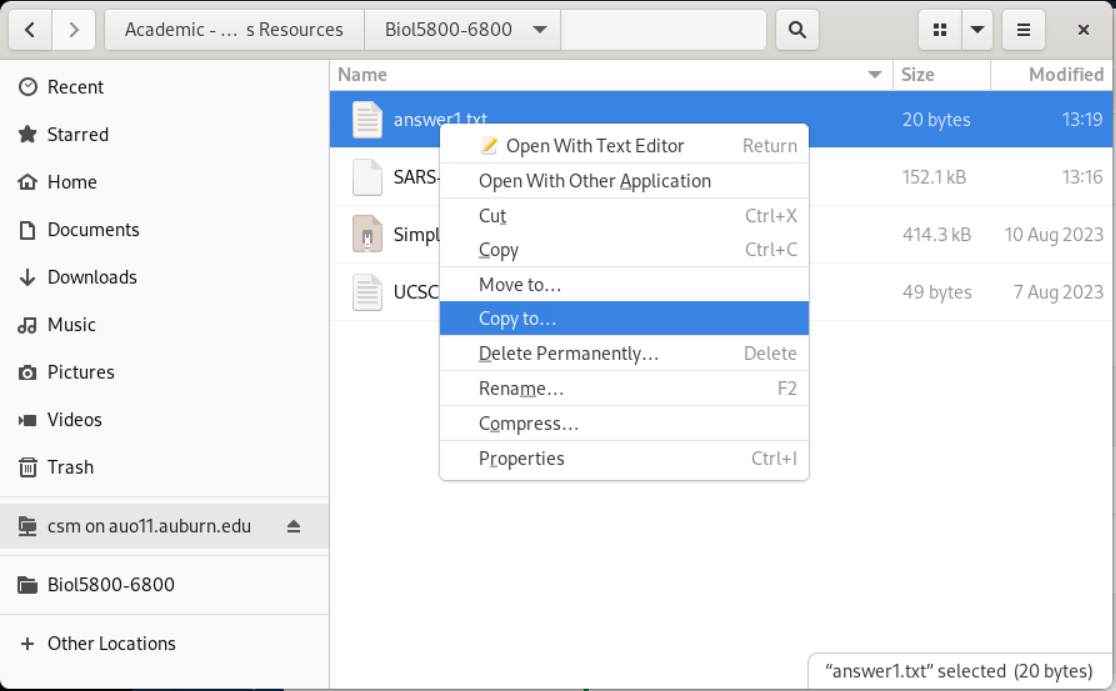Image resolution: width=1116 pixels, height=691 pixels.
Task: Choose Rename… in context menu
Action: pos(624,389)
